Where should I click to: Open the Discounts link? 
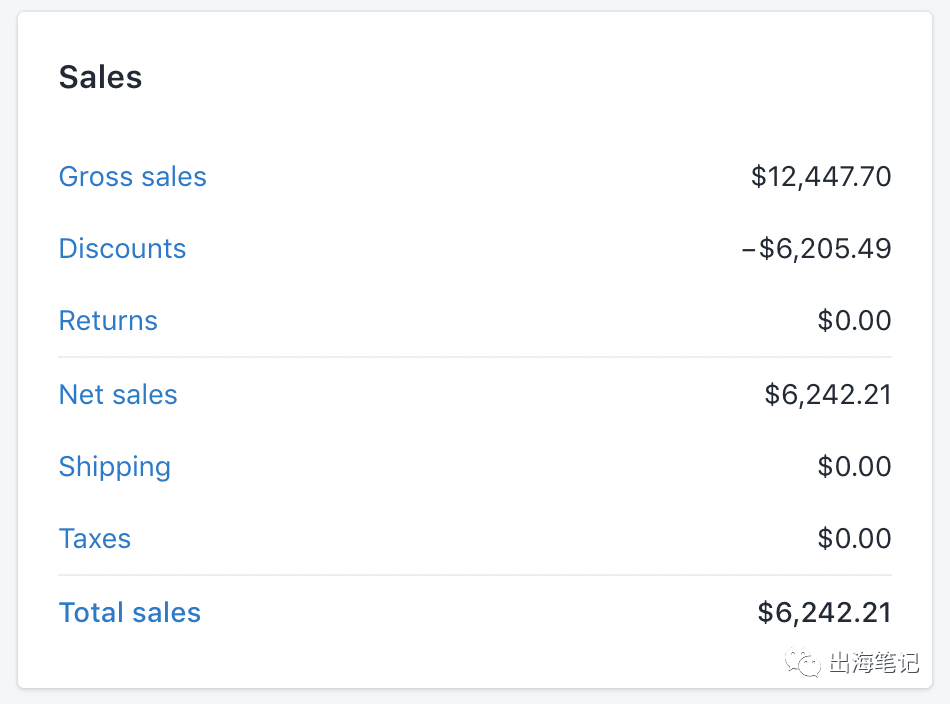click(122, 248)
